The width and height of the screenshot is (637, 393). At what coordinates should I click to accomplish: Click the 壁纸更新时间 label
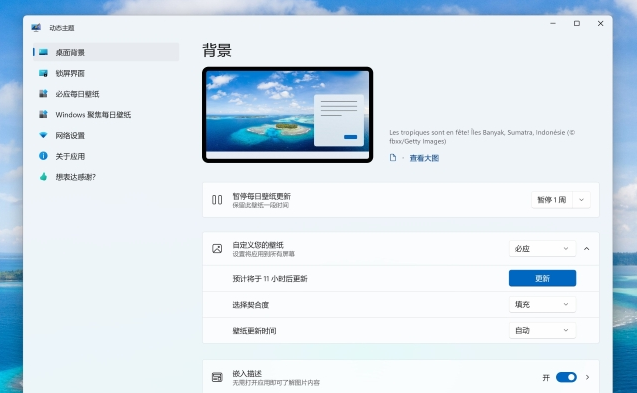click(x=254, y=331)
